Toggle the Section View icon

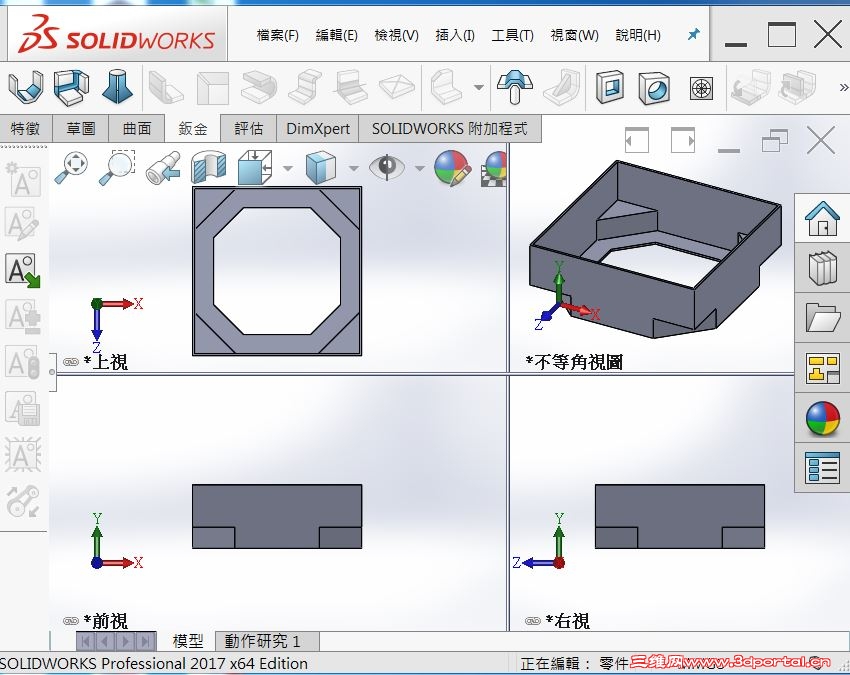tap(209, 167)
